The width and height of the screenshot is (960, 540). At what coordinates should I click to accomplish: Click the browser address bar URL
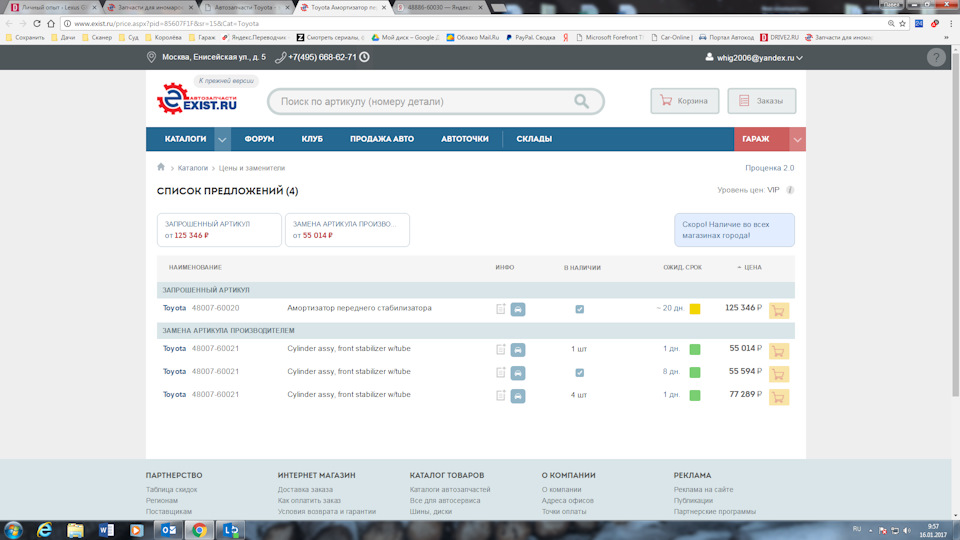[x=167, y=23]
